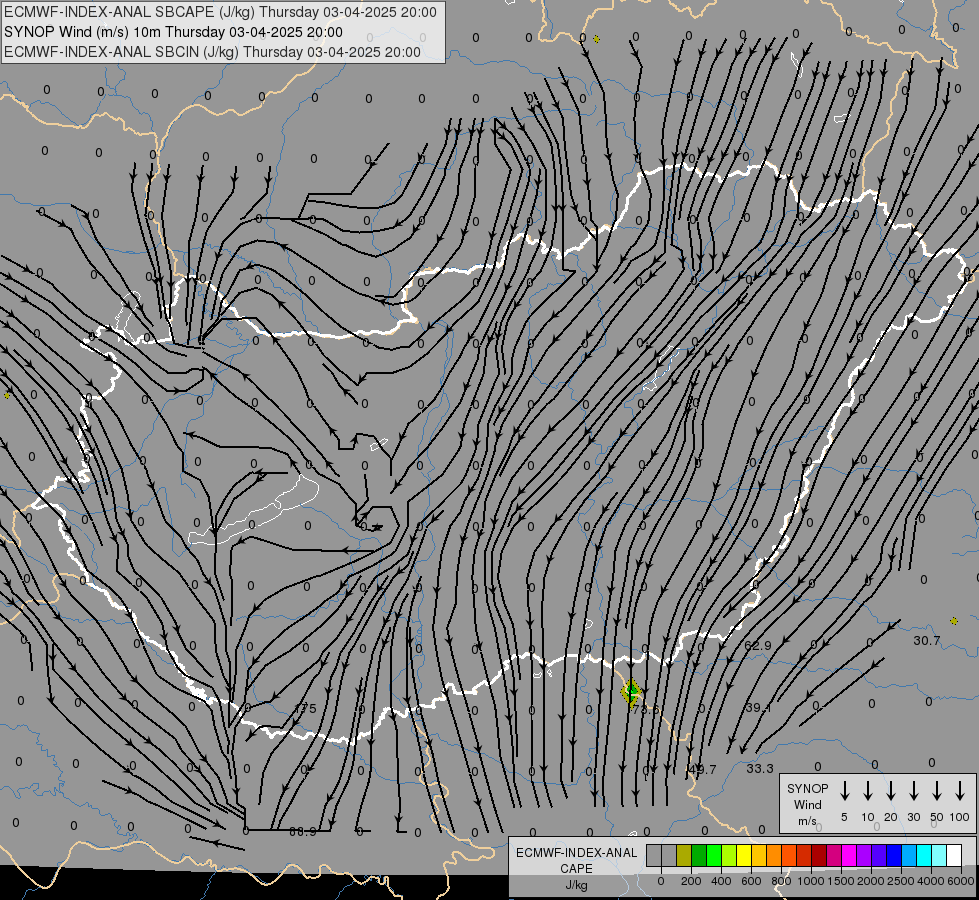Click the yellow dot at top near the border
This screenshot has width=979, height=900.
(x=596, y=39)
